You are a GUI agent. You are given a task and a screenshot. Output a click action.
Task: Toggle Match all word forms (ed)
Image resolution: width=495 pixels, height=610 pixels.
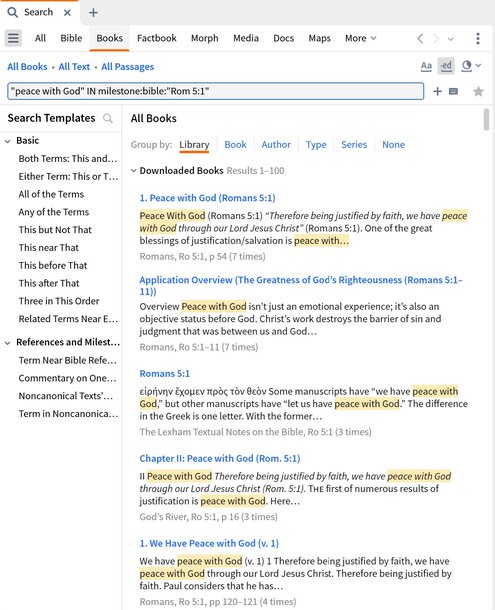pos(446,66)
